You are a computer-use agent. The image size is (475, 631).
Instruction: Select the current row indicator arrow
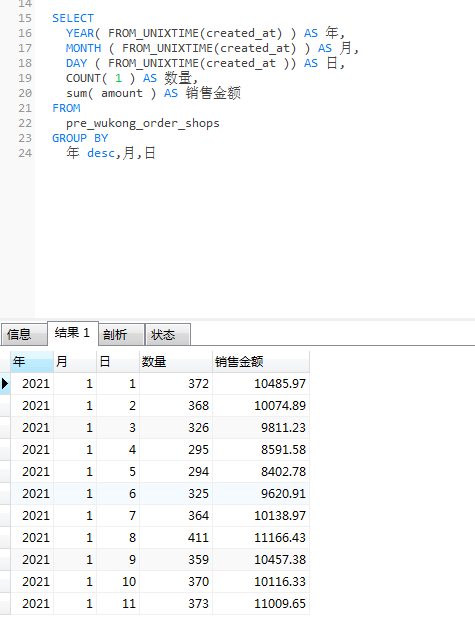pos(5,384)
